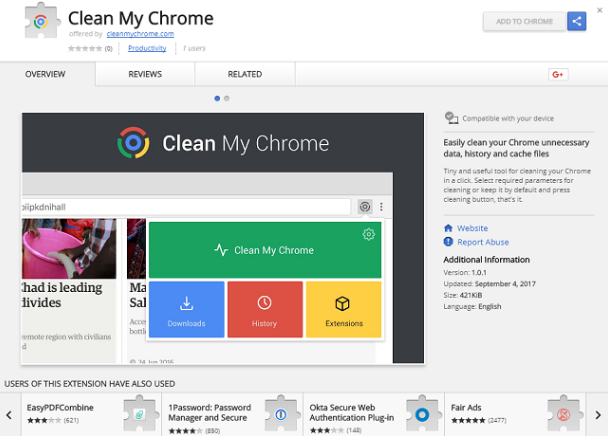Click the EasyPDFCombine puzzle icon
The height and width of the screenshot is (436, 611).
[140, 413]
